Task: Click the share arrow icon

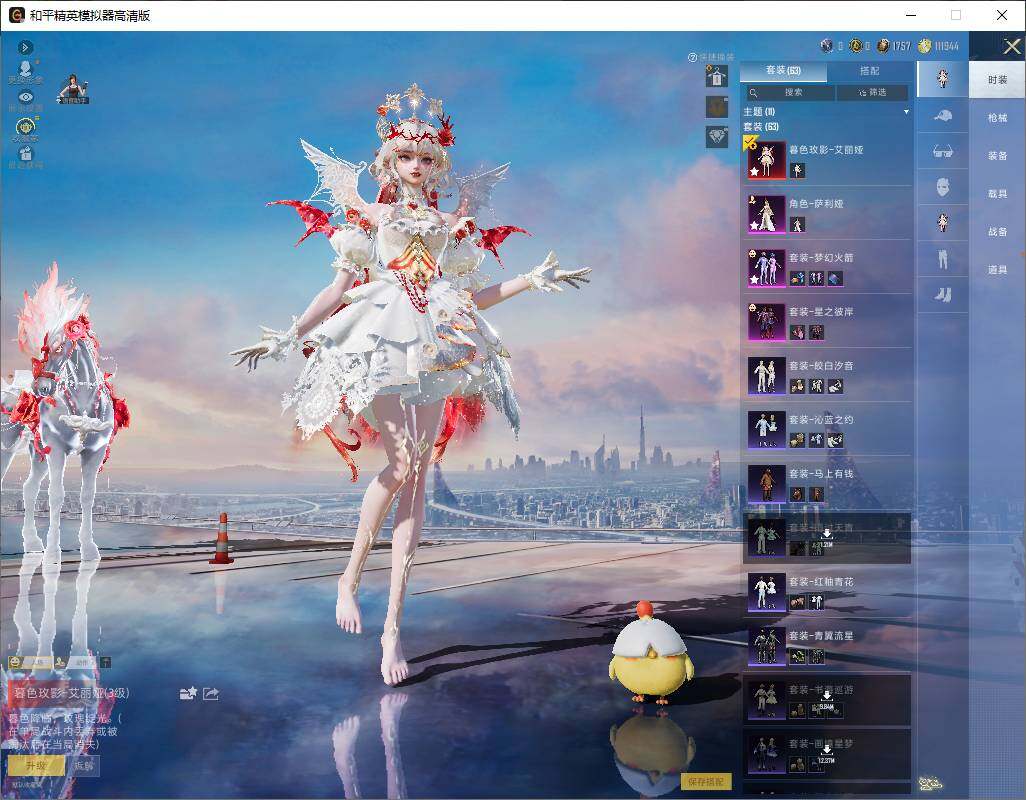Action: coord(211,693)
